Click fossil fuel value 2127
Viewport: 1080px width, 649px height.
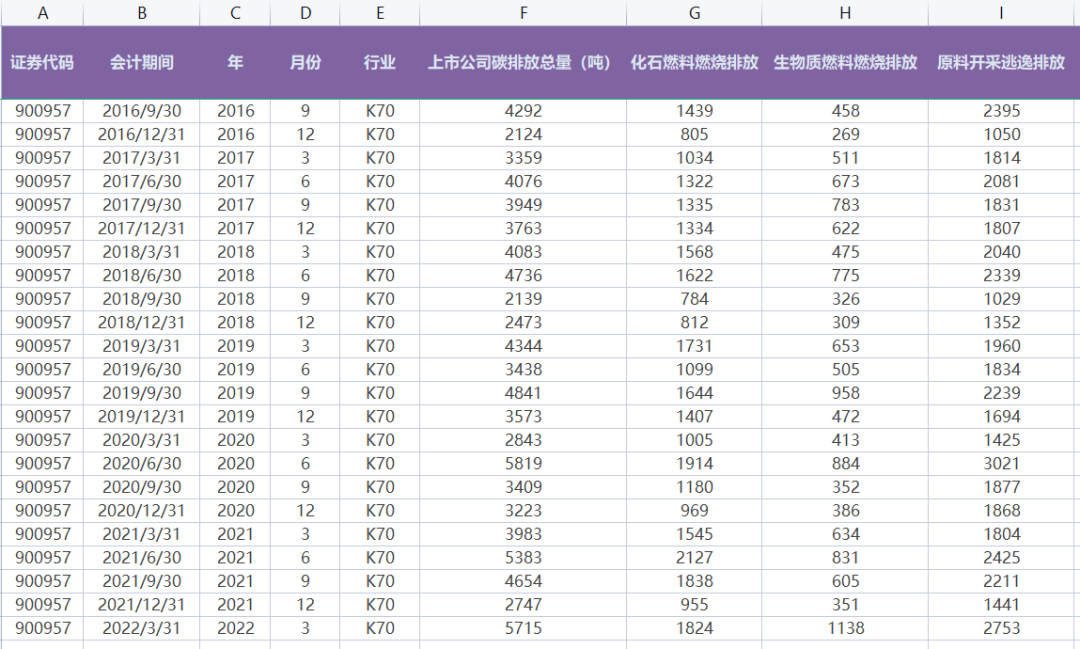coord(694,557)
